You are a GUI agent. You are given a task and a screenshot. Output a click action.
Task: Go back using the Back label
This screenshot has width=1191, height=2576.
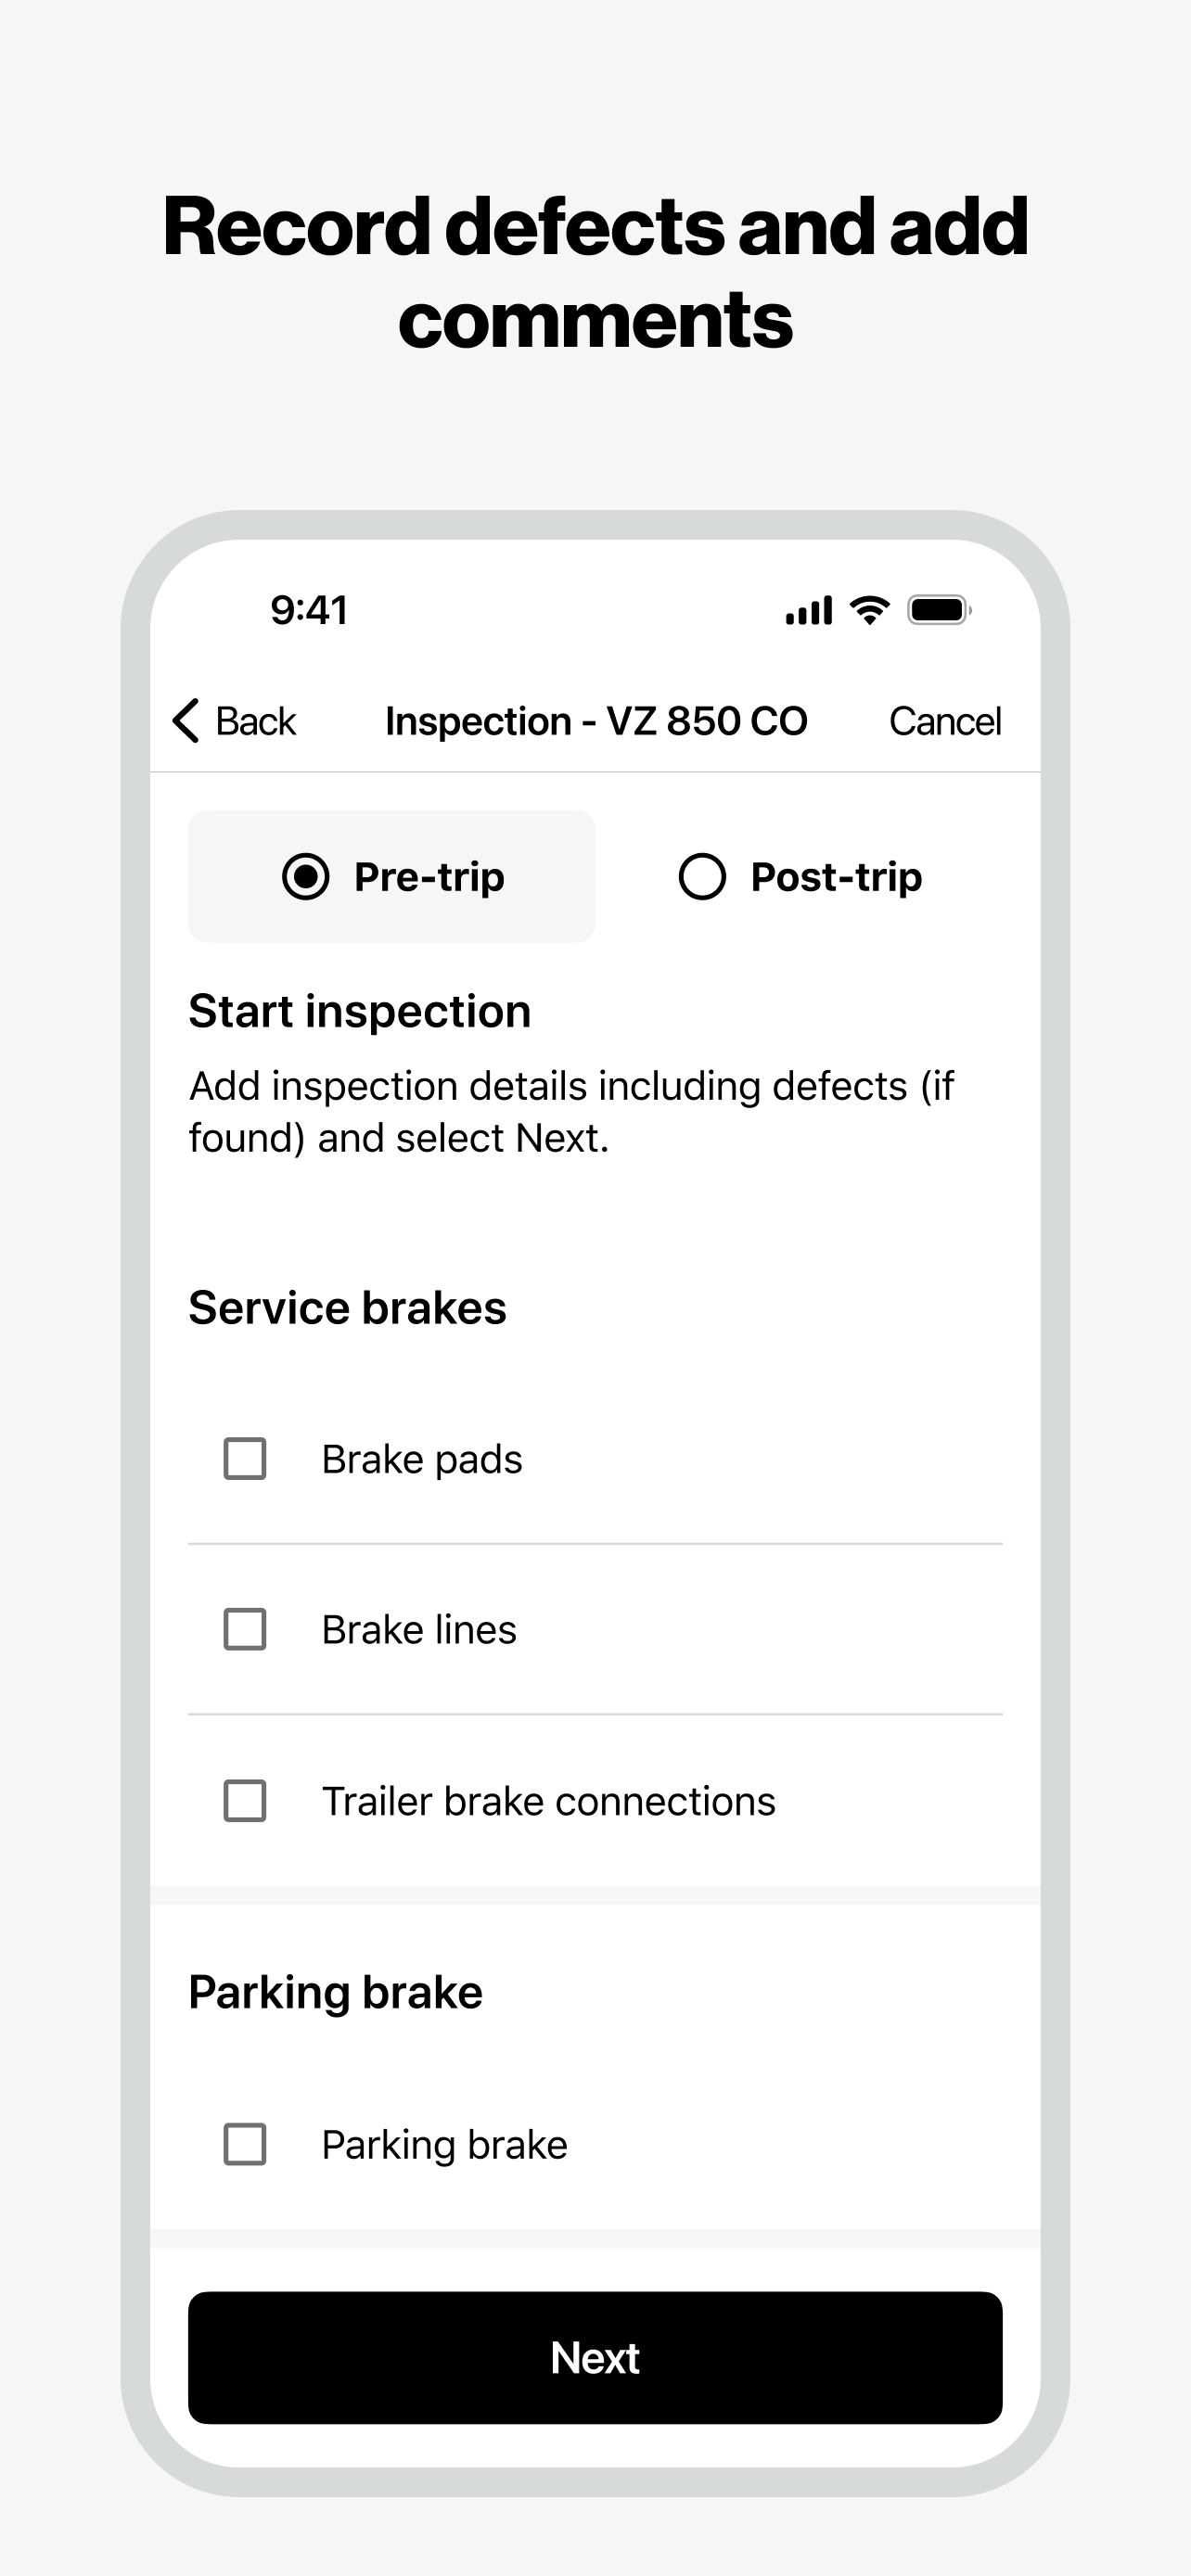[x=256, y=721]
